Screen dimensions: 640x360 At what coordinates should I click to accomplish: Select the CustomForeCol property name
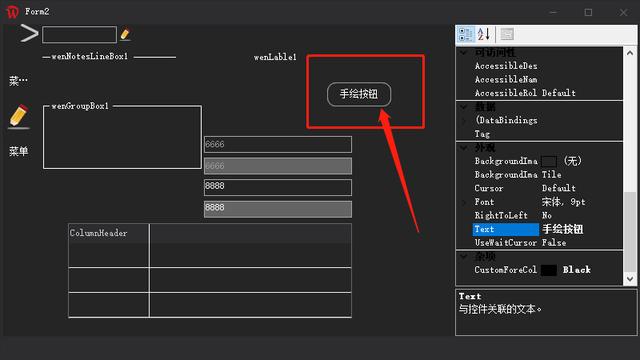click(506, 270)
